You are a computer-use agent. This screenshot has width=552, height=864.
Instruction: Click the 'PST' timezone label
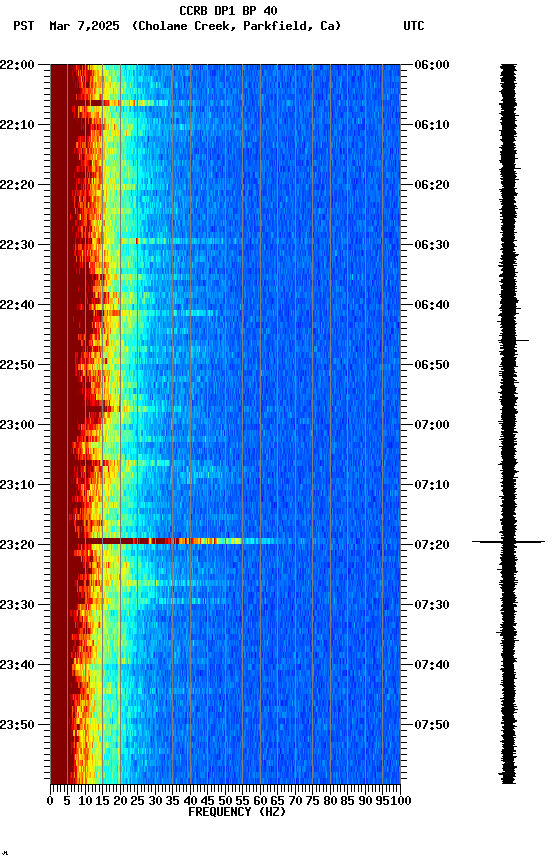click(24, 26)
